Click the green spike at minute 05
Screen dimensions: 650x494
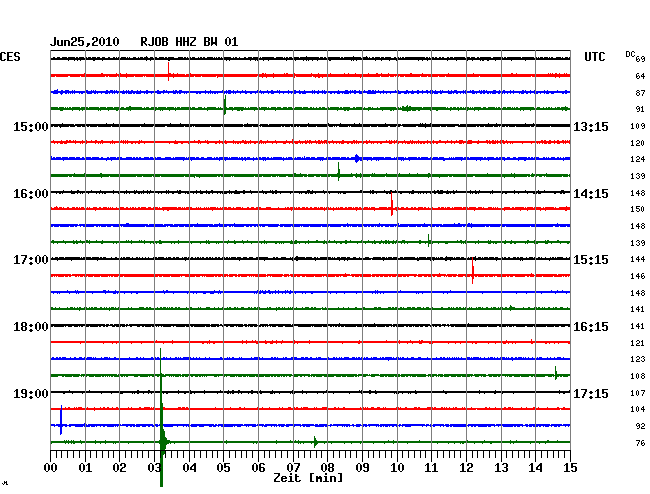point(225,105)
